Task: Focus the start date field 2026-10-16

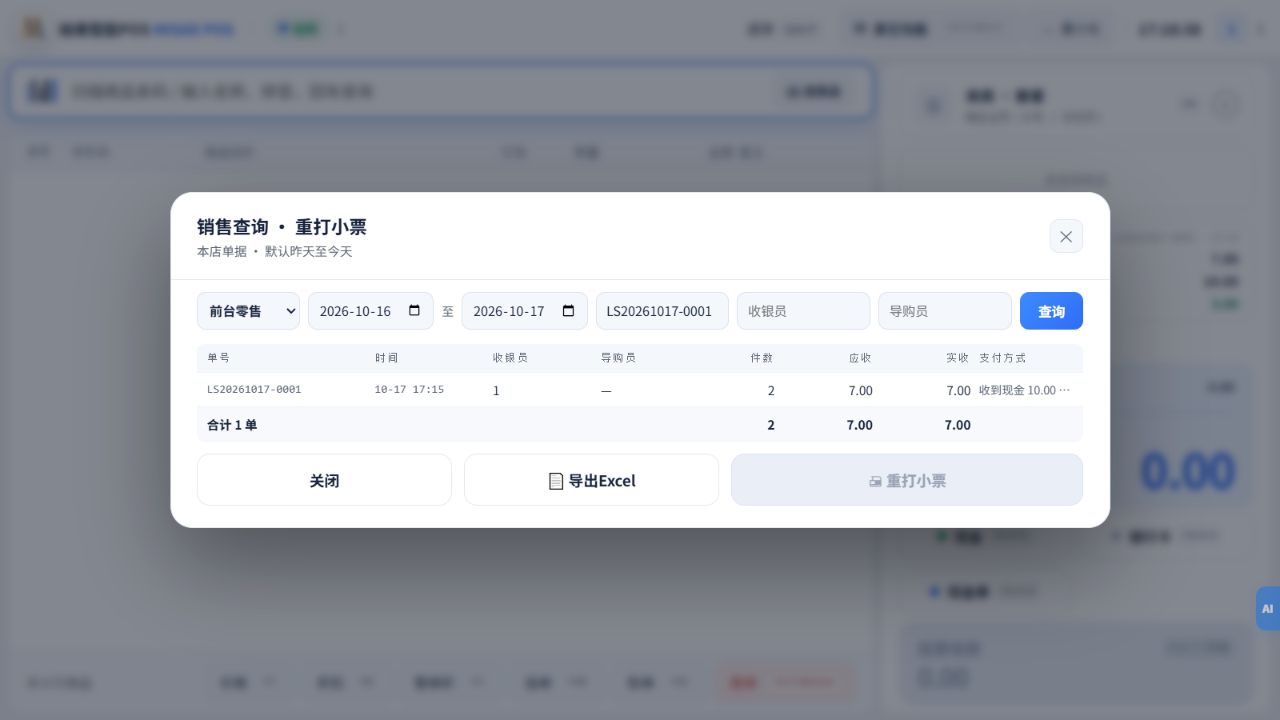Action: tap(371, 311)
